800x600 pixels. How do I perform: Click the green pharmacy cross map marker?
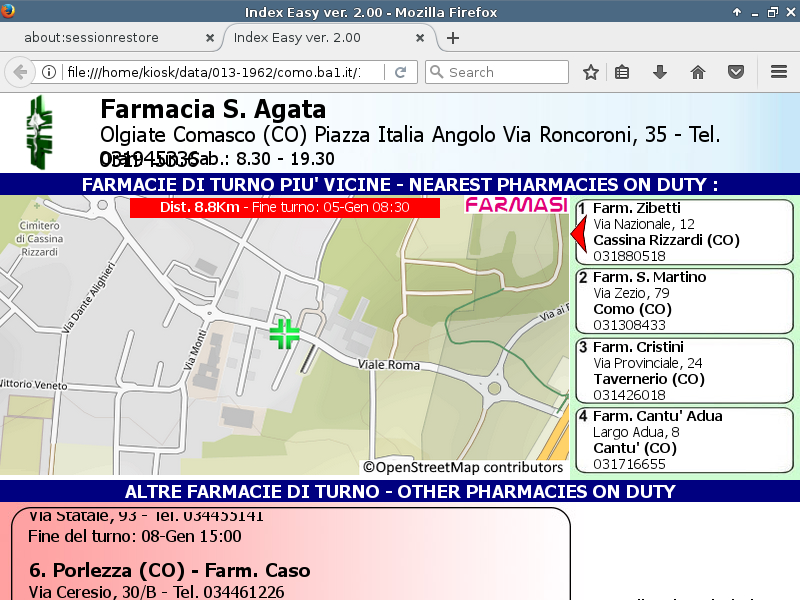click(x=284, y=334)
